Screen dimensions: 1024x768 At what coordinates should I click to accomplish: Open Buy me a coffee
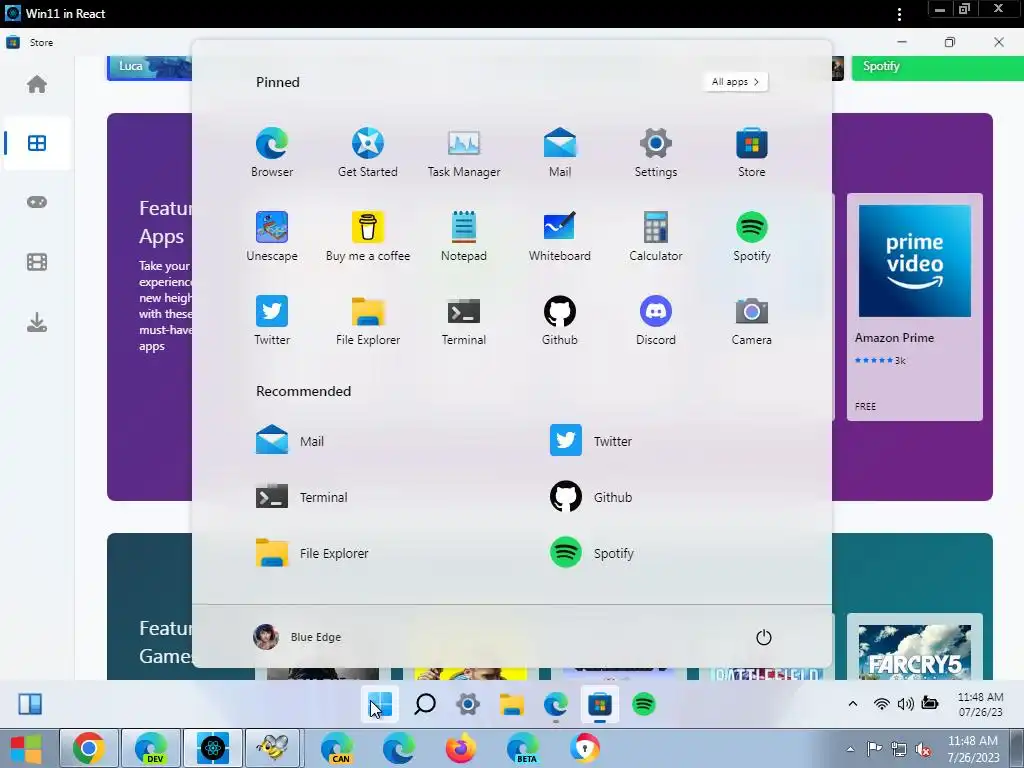pos(368,236)
